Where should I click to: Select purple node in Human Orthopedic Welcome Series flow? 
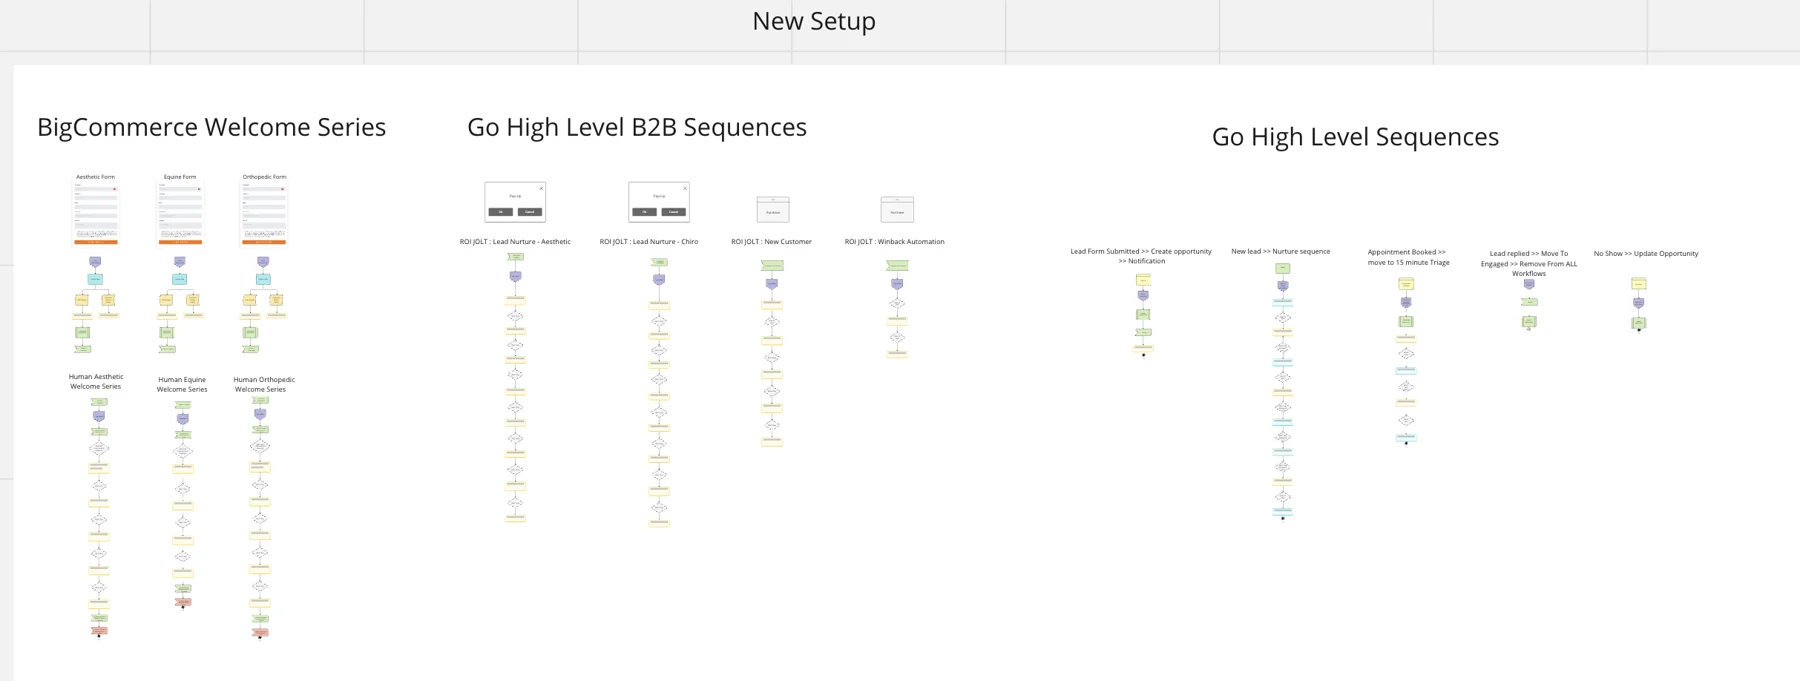[260, 414]
